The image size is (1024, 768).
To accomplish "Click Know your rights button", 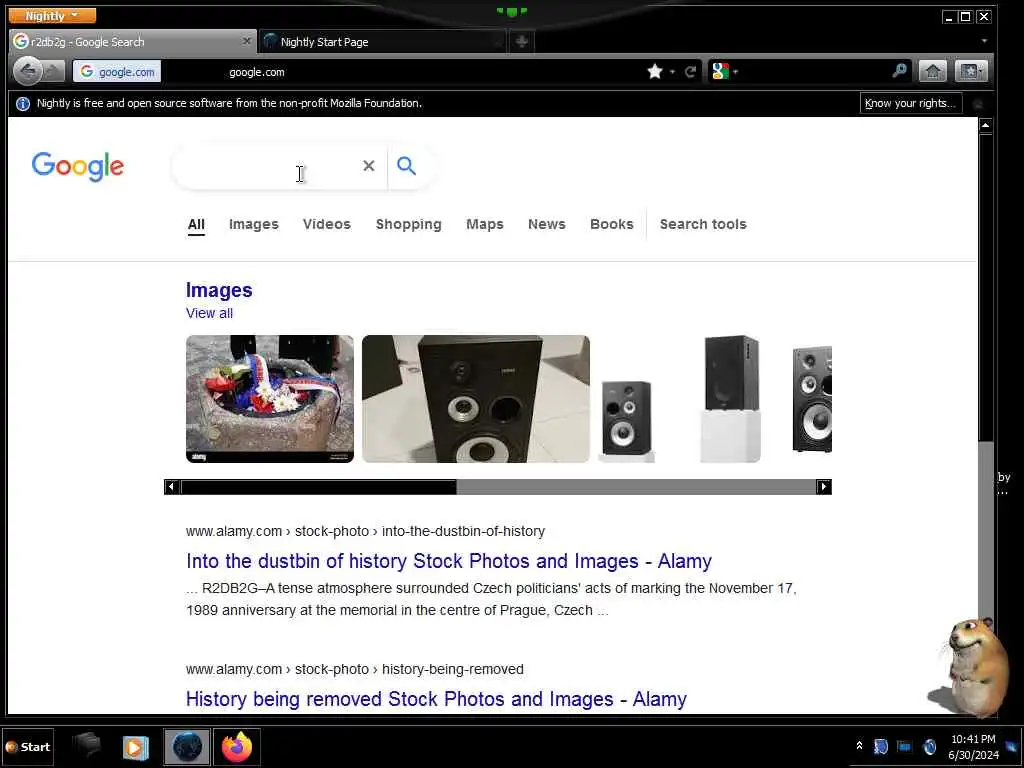I will pos(910,103).
